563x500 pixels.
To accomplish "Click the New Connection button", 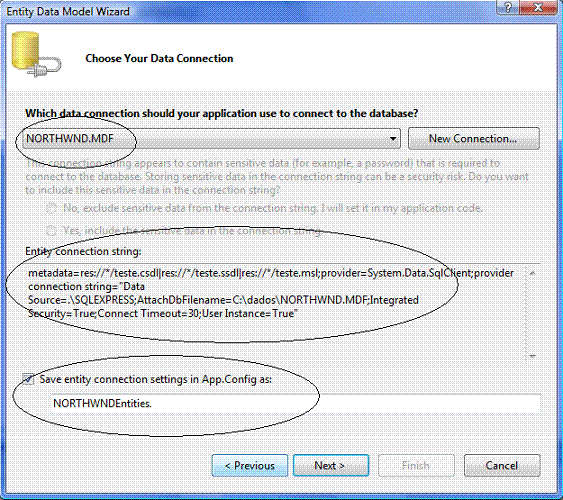I will click(x=473, y=139).
